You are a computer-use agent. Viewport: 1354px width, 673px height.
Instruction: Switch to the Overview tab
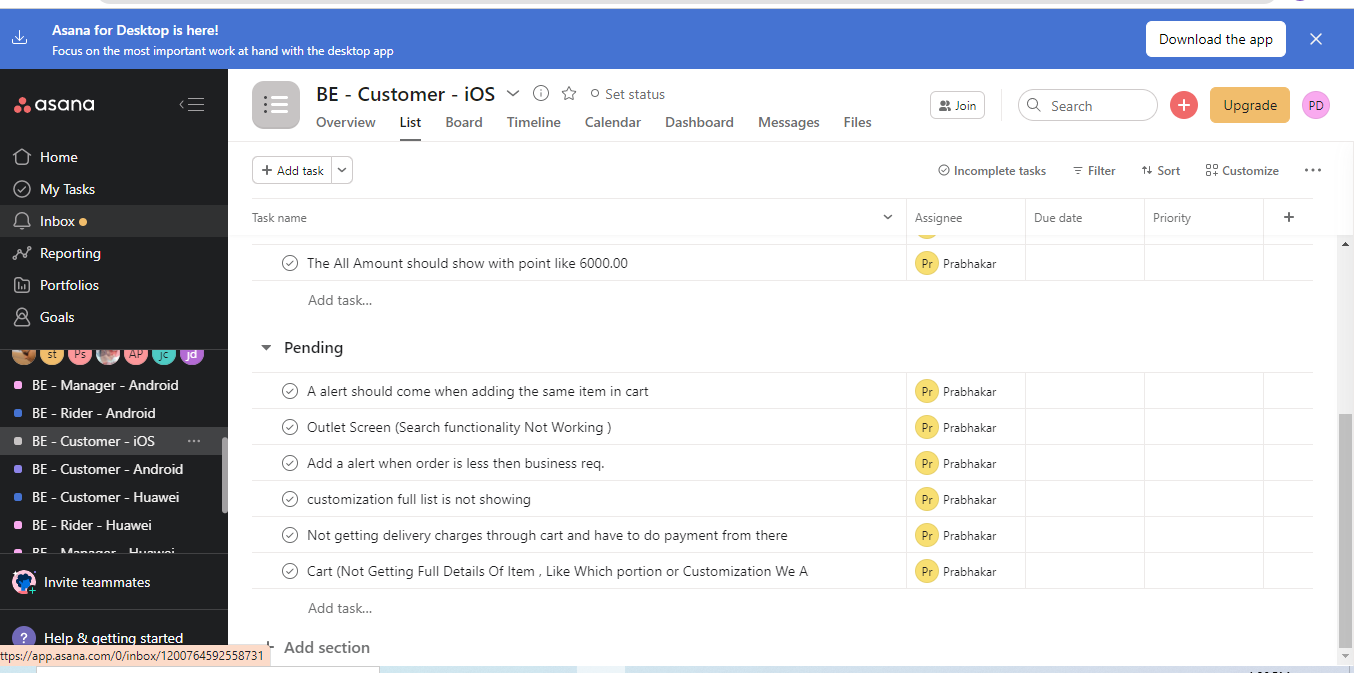[x=346, y=122]
